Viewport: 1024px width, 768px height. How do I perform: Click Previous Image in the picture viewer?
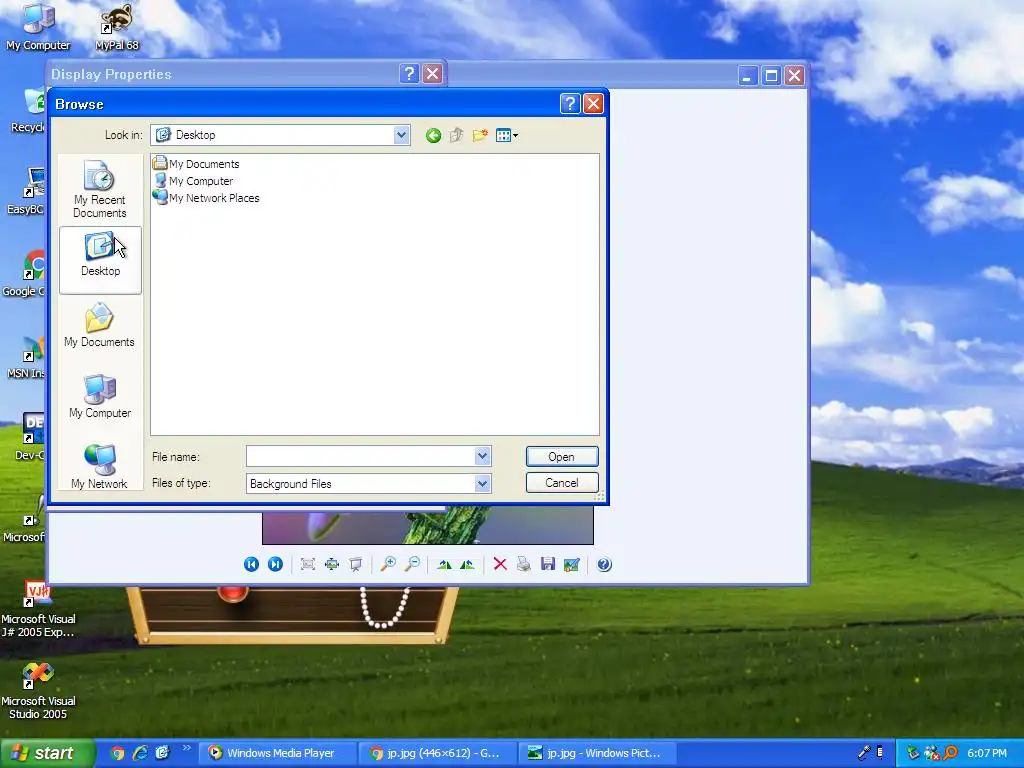pos(251,564)
